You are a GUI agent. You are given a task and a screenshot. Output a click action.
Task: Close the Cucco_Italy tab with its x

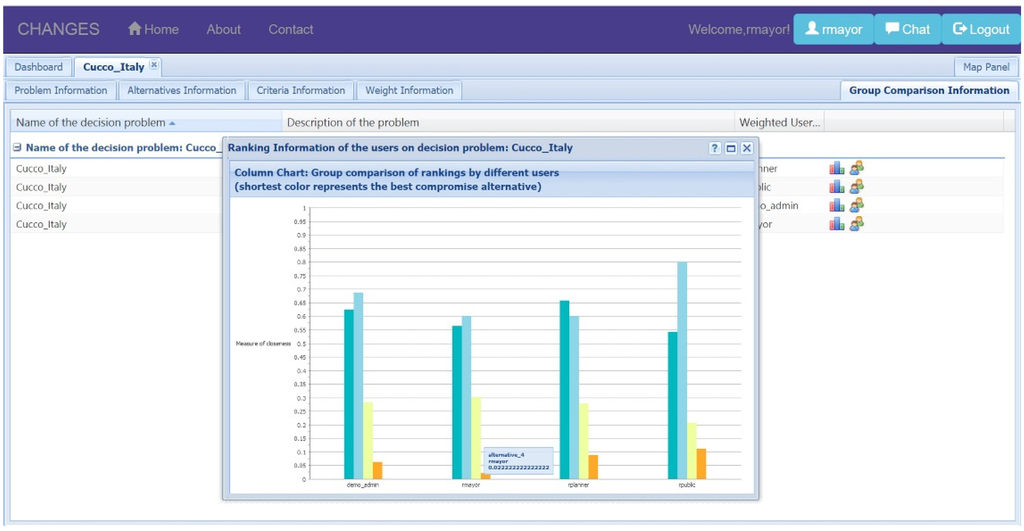tap(154, 66)
